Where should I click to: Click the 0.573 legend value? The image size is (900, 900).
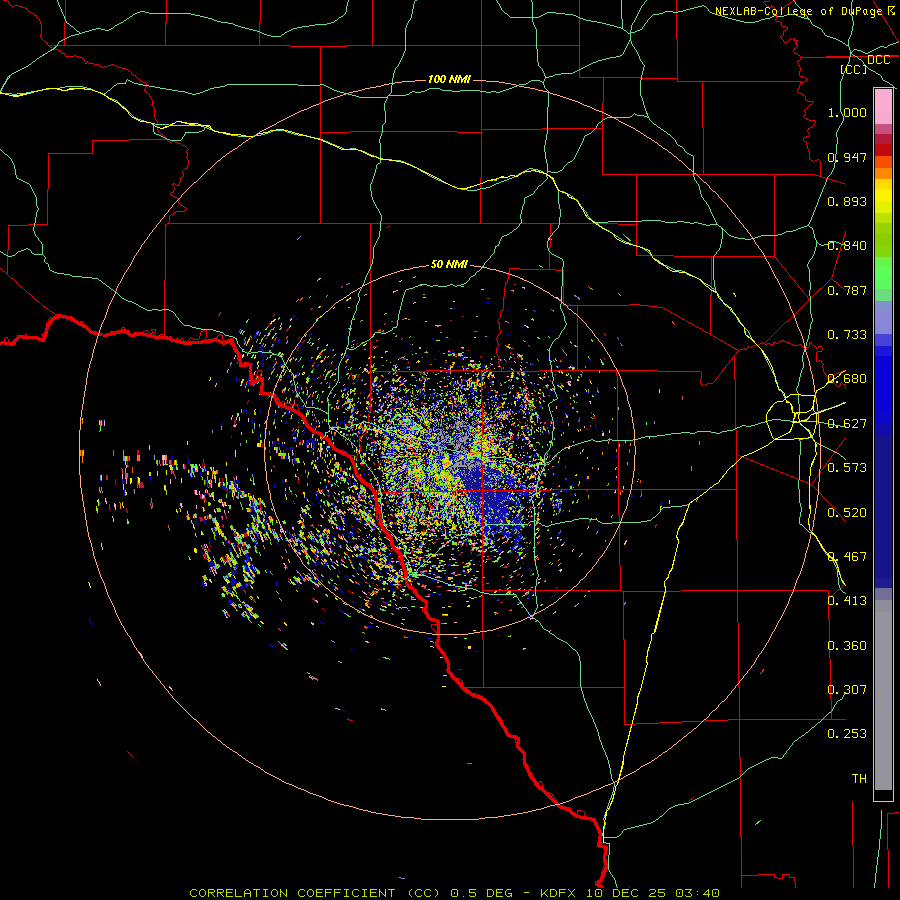847,467
